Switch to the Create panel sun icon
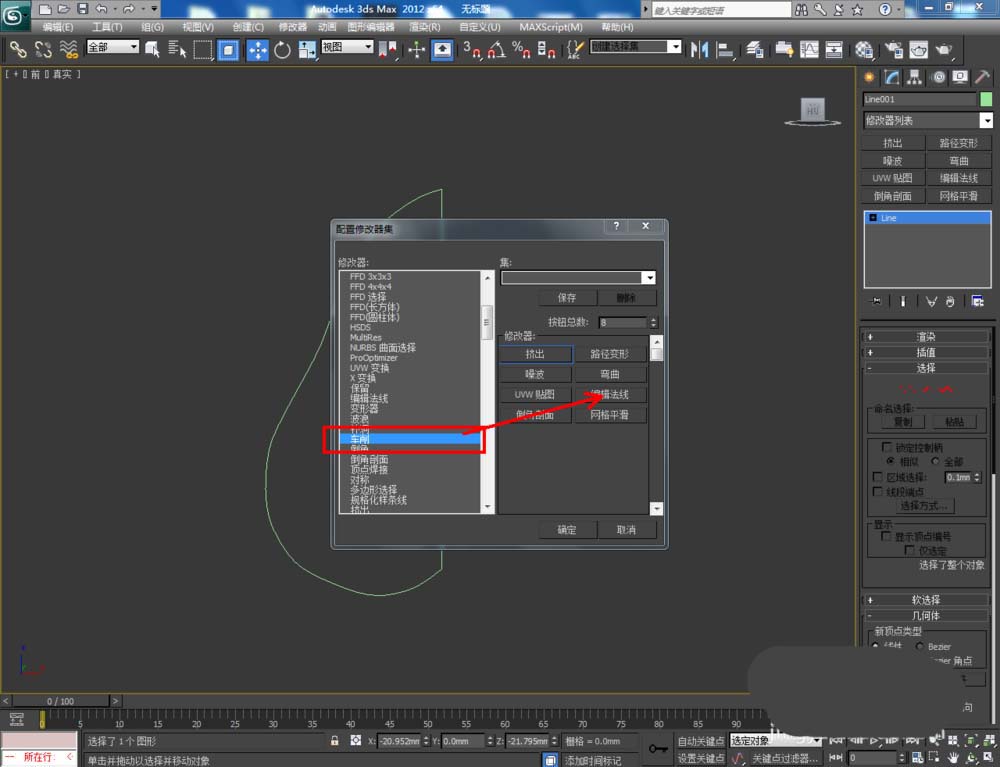This screenshot has height=767, width=1000. (x=869, y=77)
